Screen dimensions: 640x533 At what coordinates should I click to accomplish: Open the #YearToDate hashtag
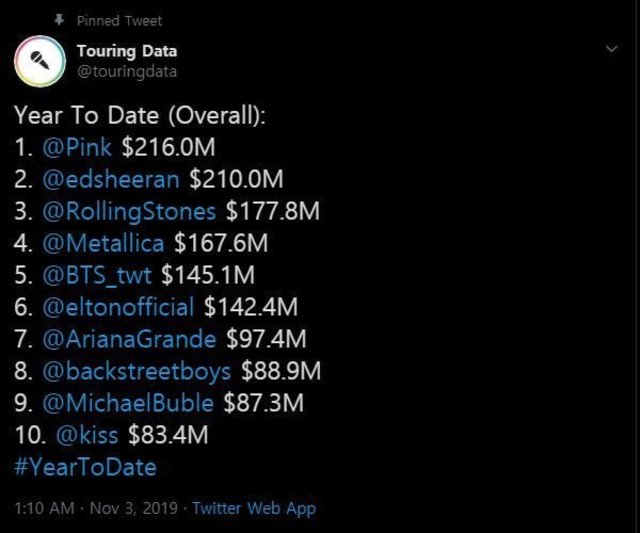(85, 467)
